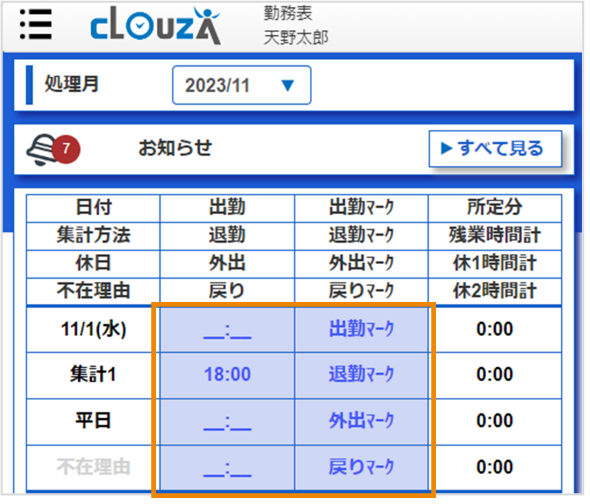
Task: Edit the empty 外出 time field
Action: (227, 422)
